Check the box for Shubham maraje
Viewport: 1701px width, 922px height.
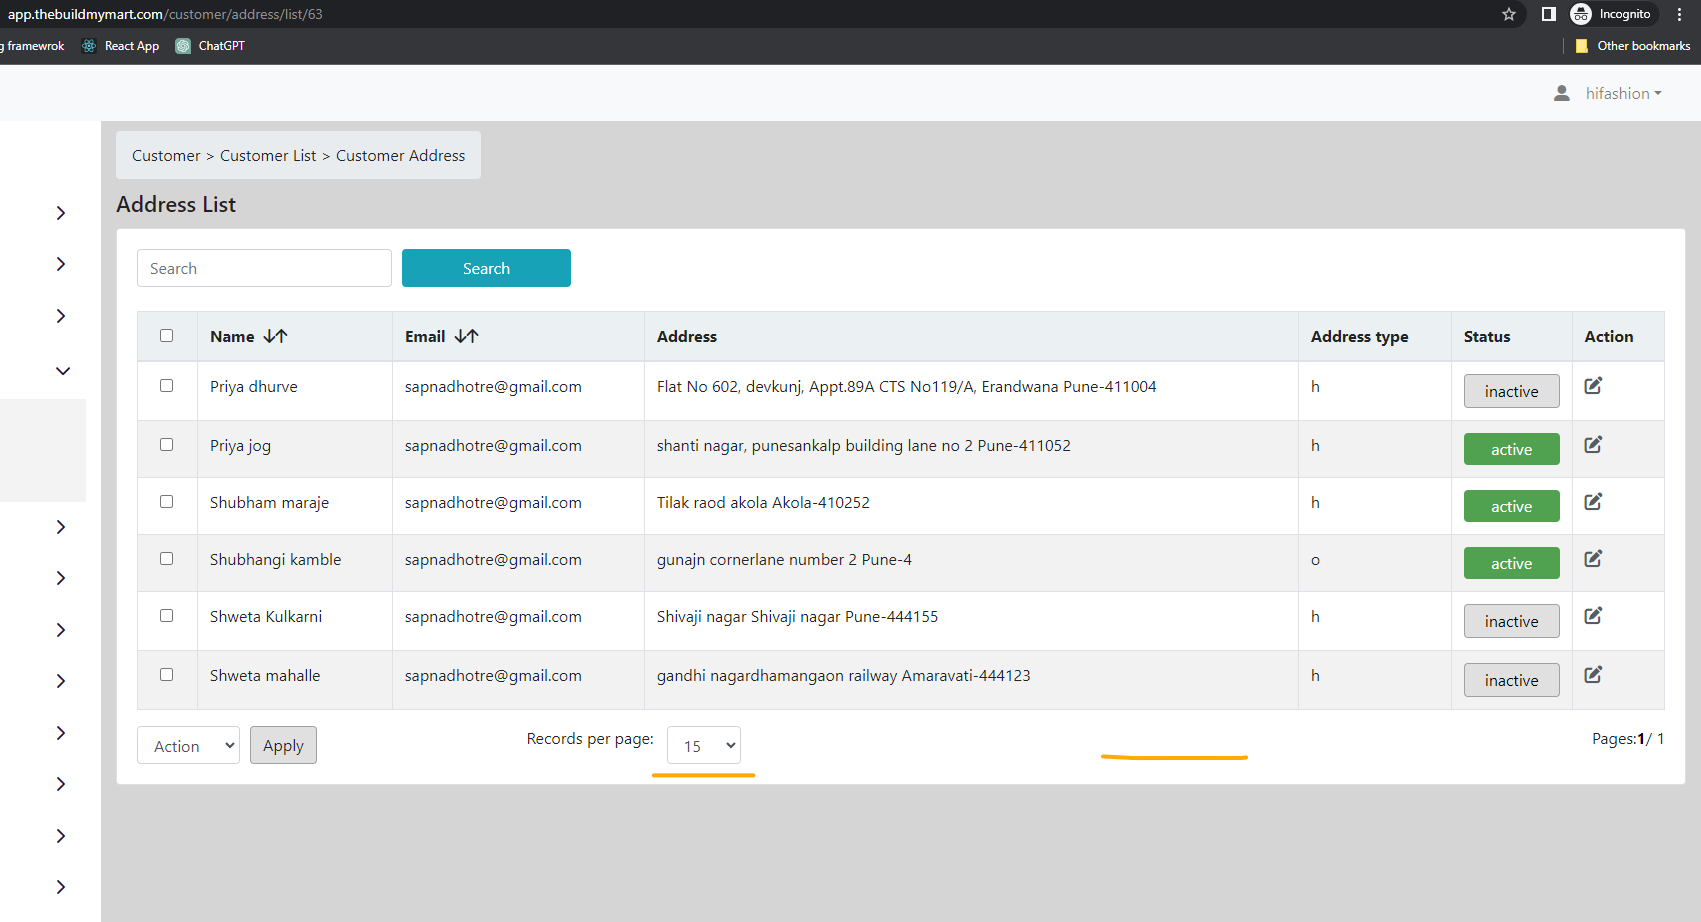tap(167, 502)
